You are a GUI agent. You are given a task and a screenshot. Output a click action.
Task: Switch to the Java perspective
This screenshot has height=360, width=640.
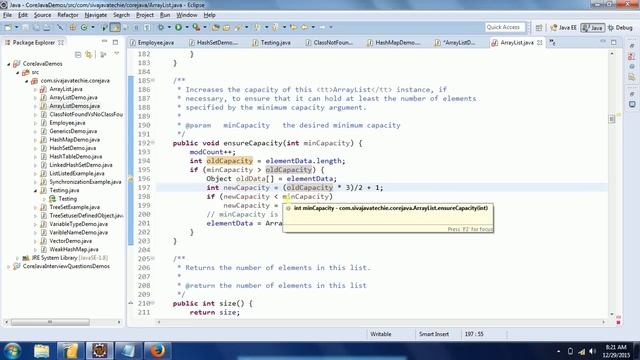593,28
